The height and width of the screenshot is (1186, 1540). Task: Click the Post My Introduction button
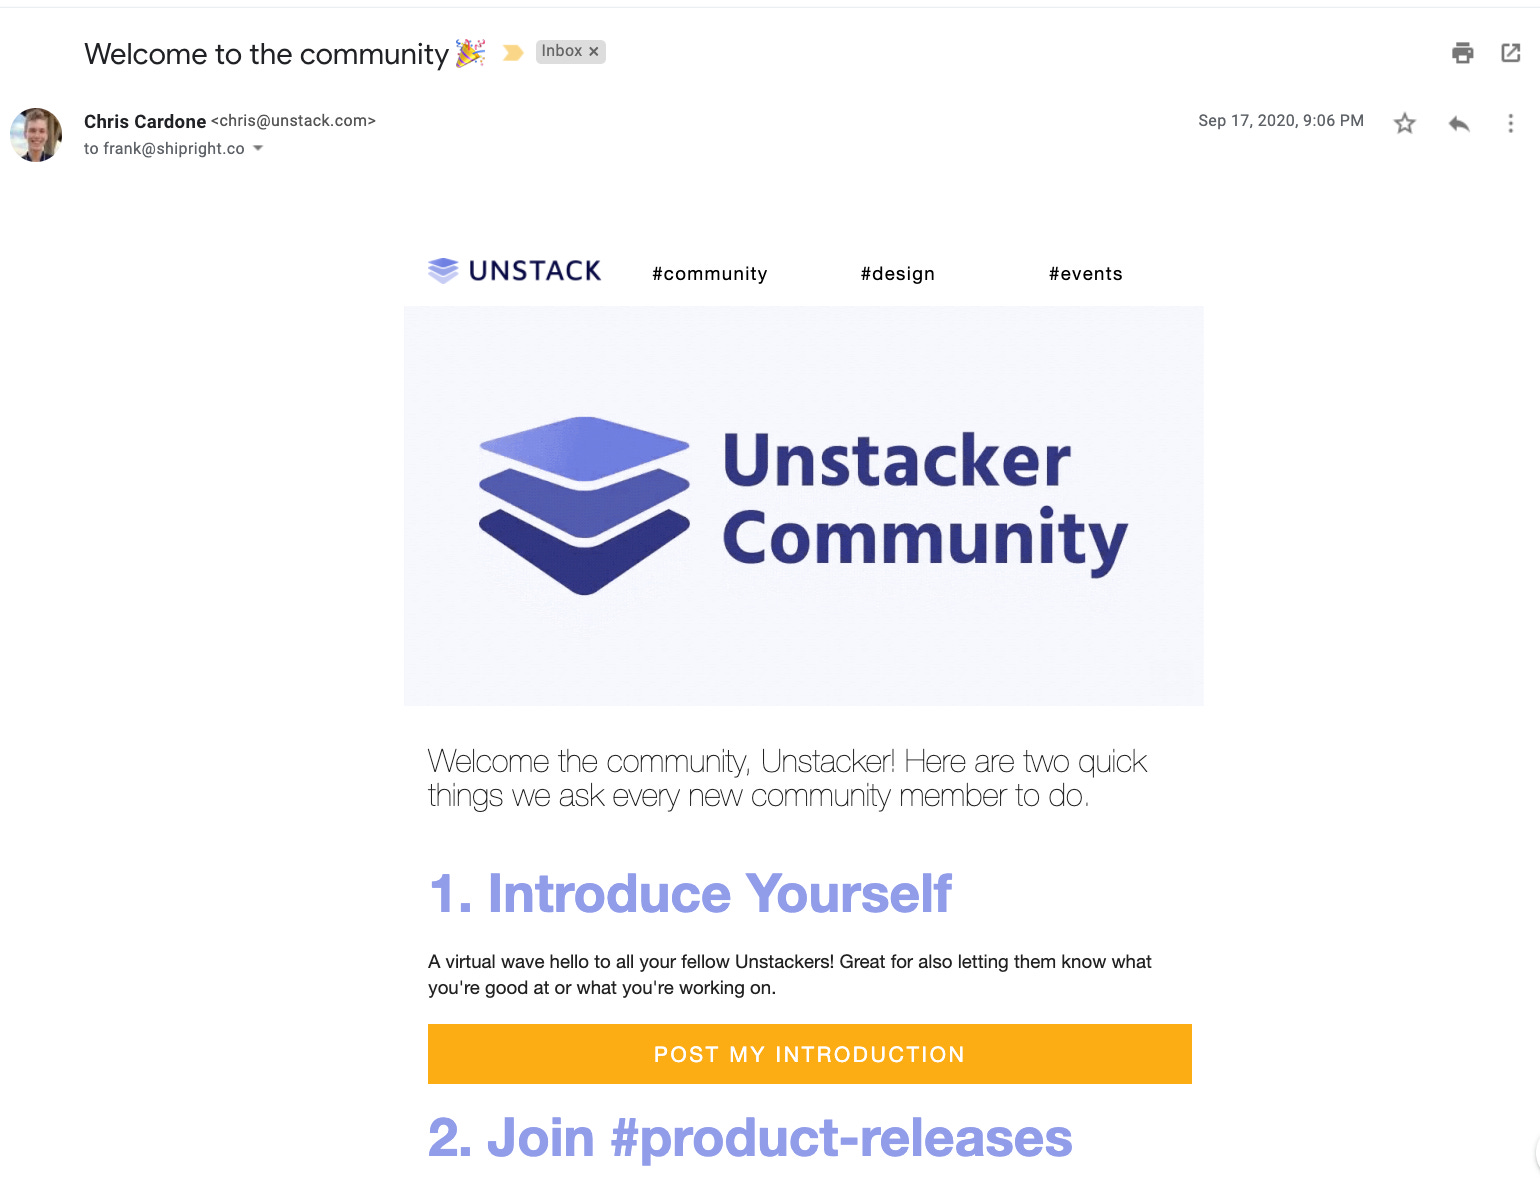point(810,1054)
